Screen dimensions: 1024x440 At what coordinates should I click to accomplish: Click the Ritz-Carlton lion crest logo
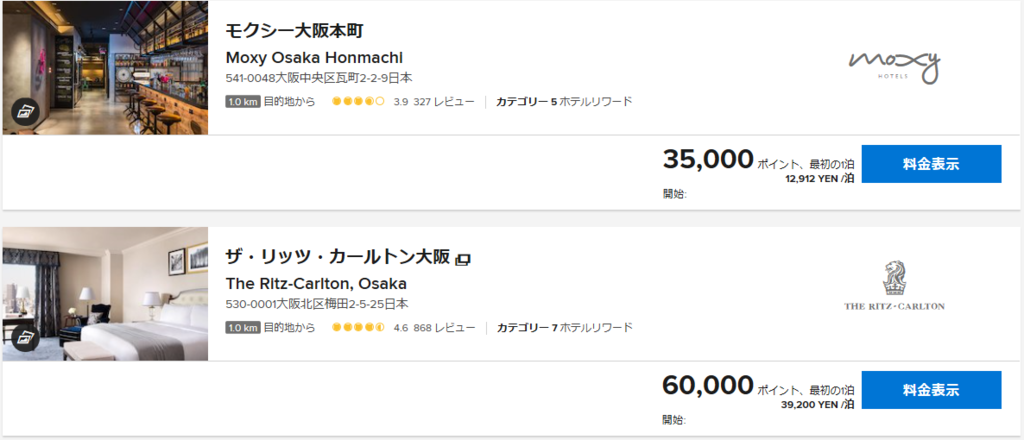click(x=894, y=287)
